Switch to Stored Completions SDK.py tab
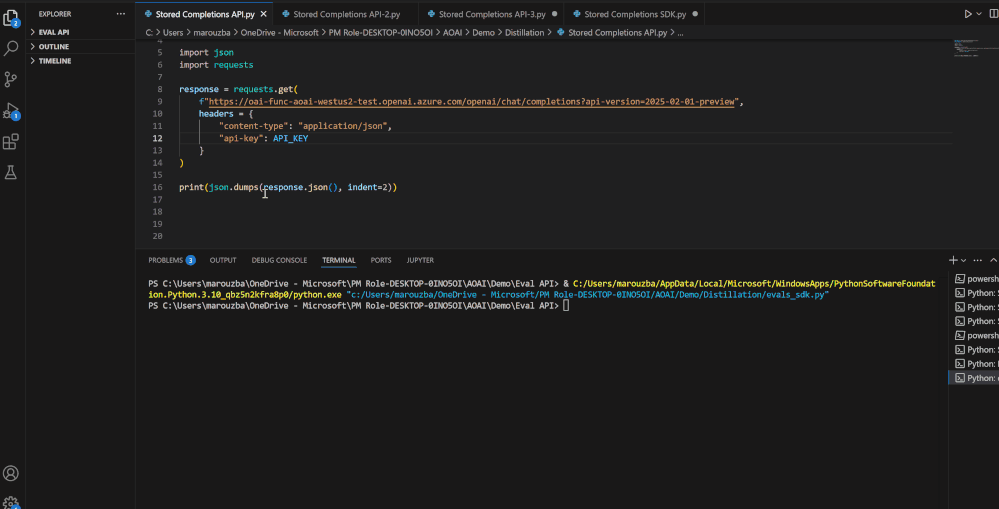Image resolution: width=999 pixels, height=509 pixels. coord(635,14)
